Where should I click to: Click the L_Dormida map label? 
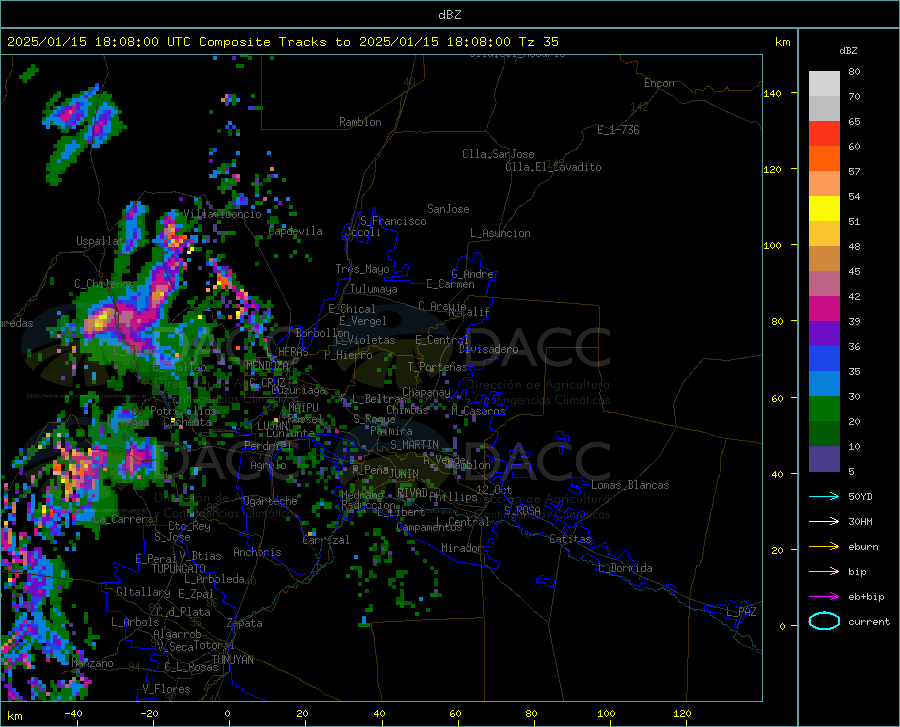624,568
